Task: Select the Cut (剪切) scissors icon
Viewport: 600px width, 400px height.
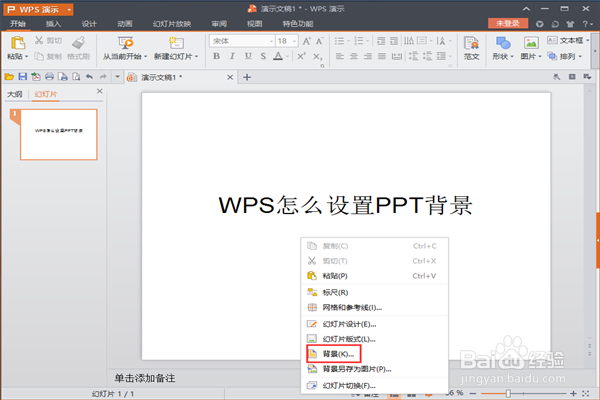Action: click(x=39, y=40)
